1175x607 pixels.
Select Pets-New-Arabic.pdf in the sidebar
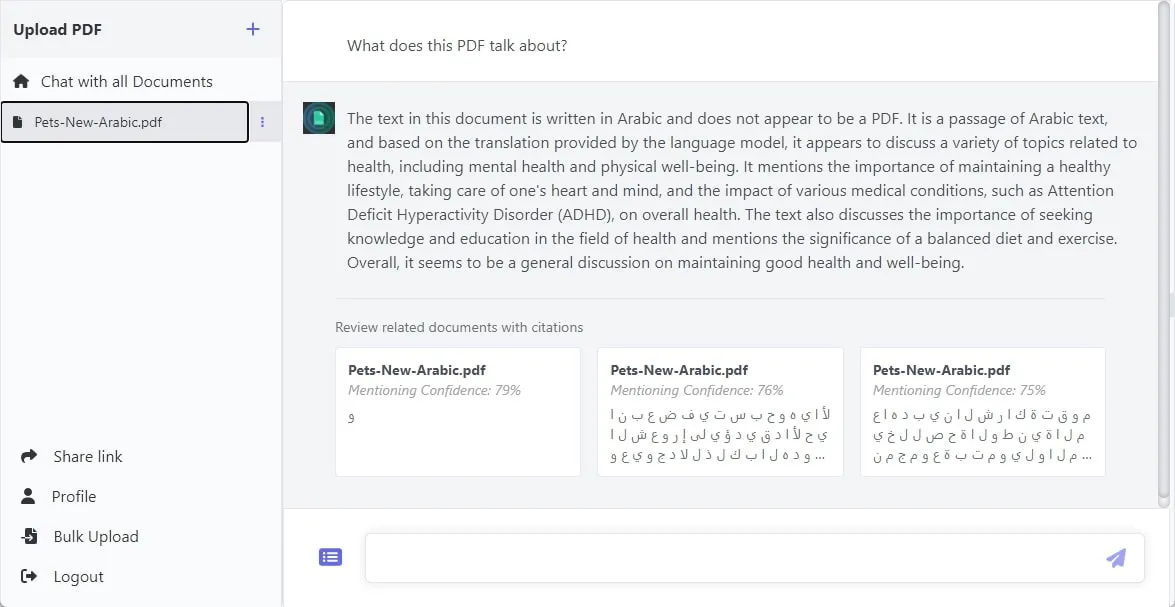[x=98, y=122]
